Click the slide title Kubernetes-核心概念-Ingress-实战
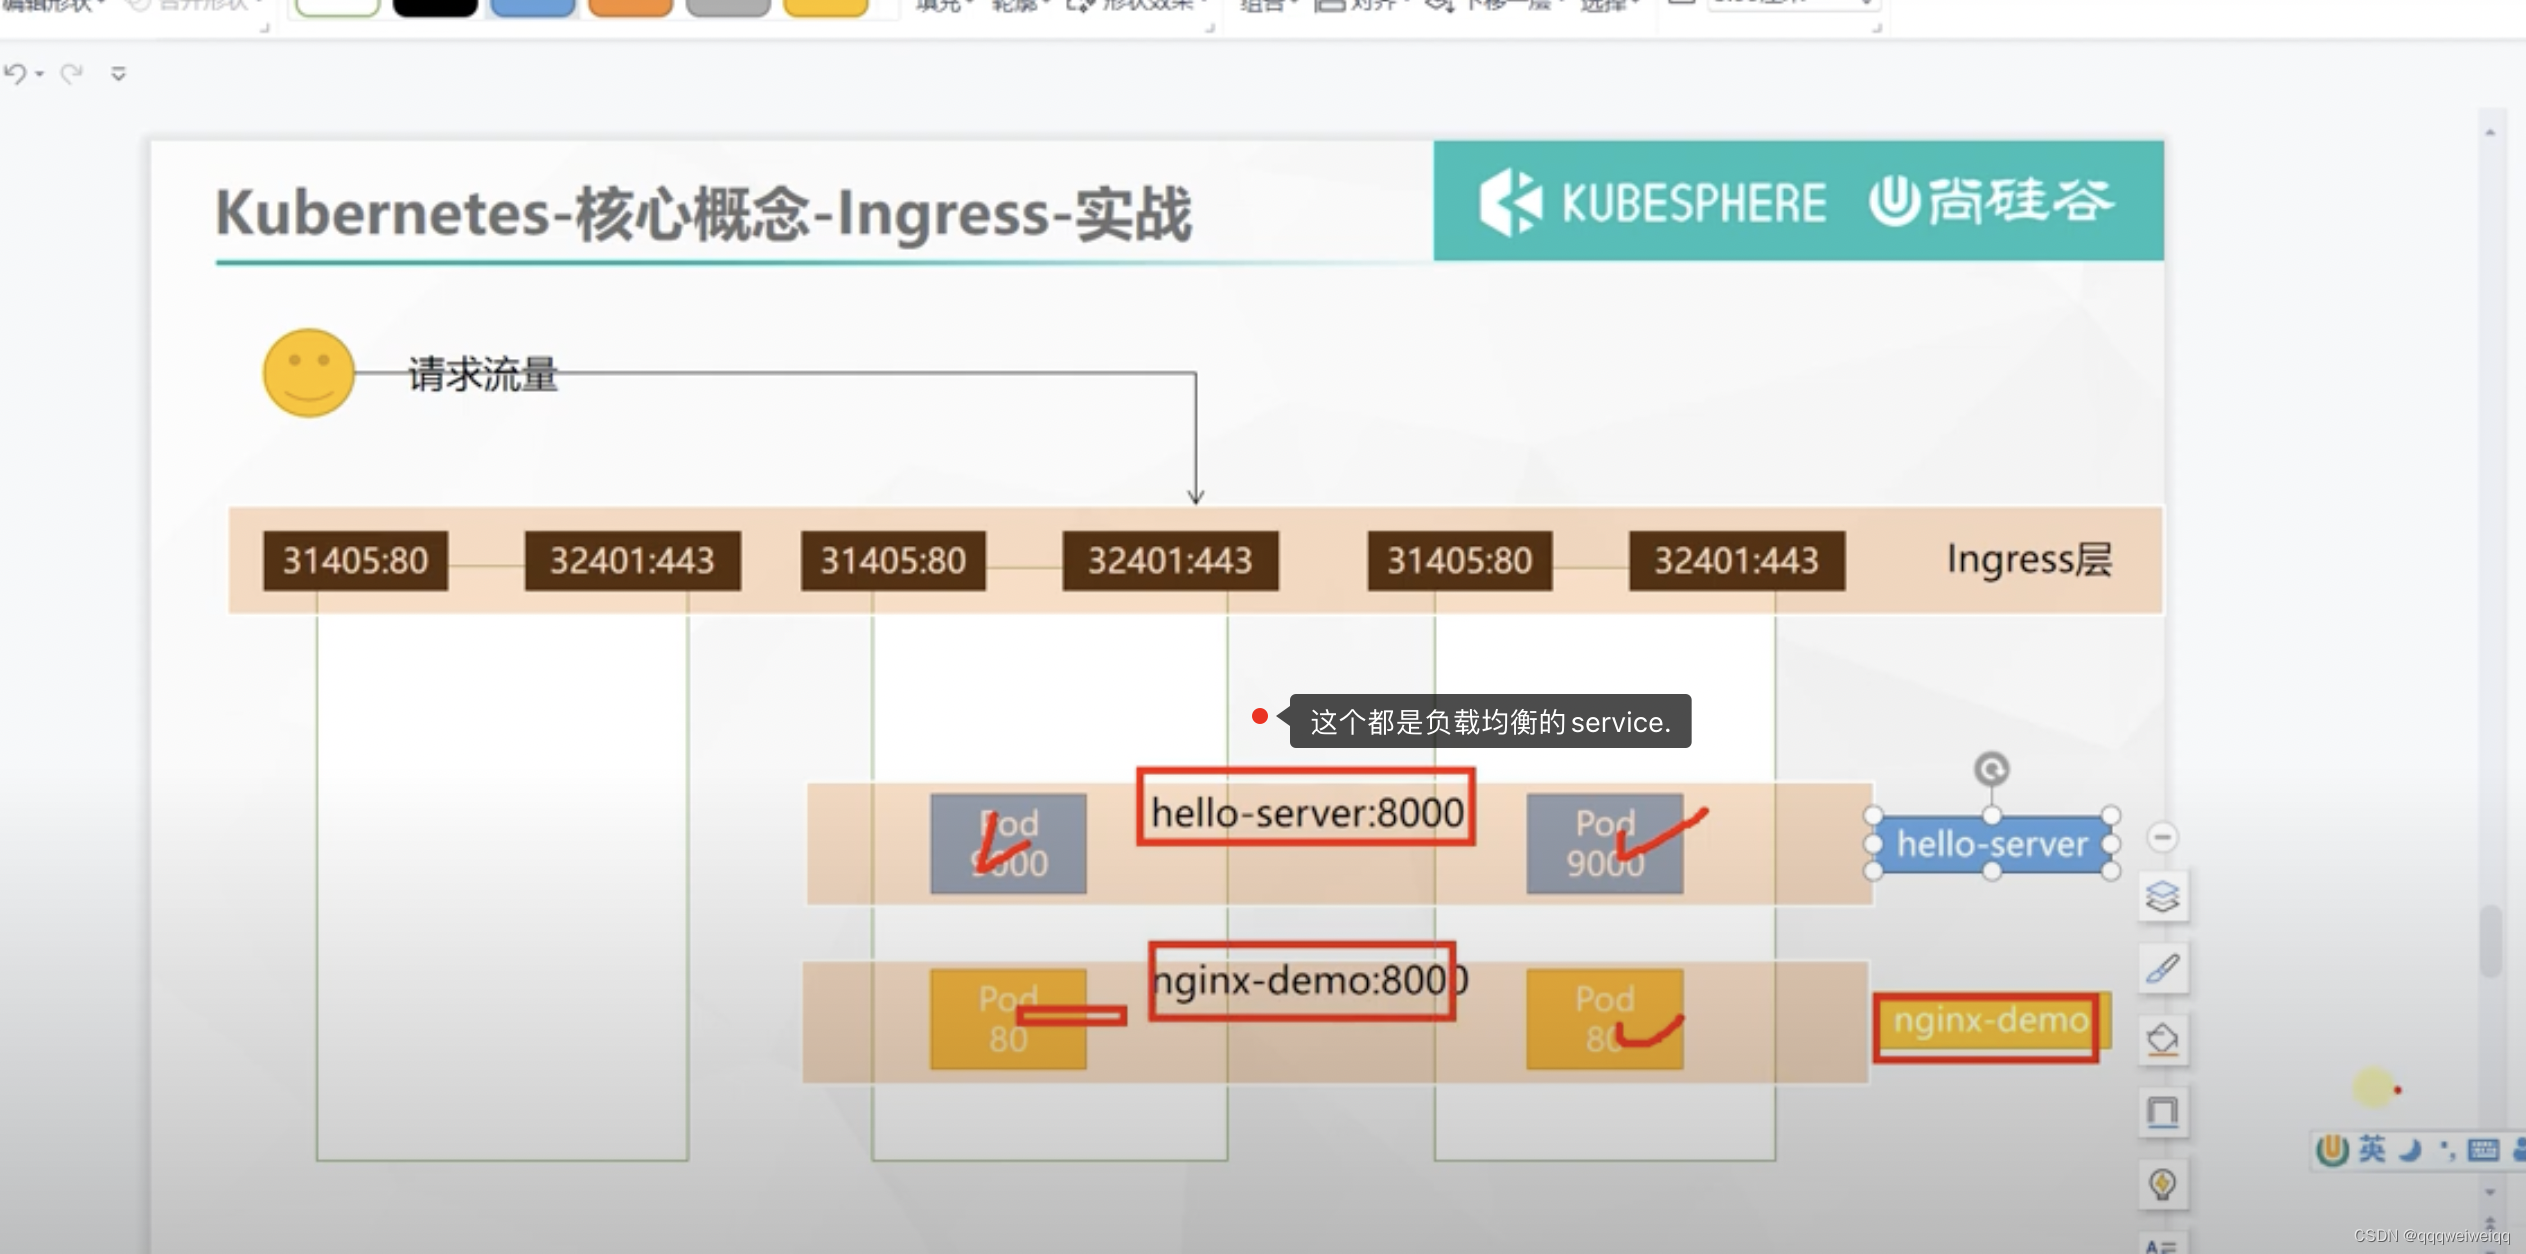Viewport: 2526px width, 1254px height. [x=703, y=213]
